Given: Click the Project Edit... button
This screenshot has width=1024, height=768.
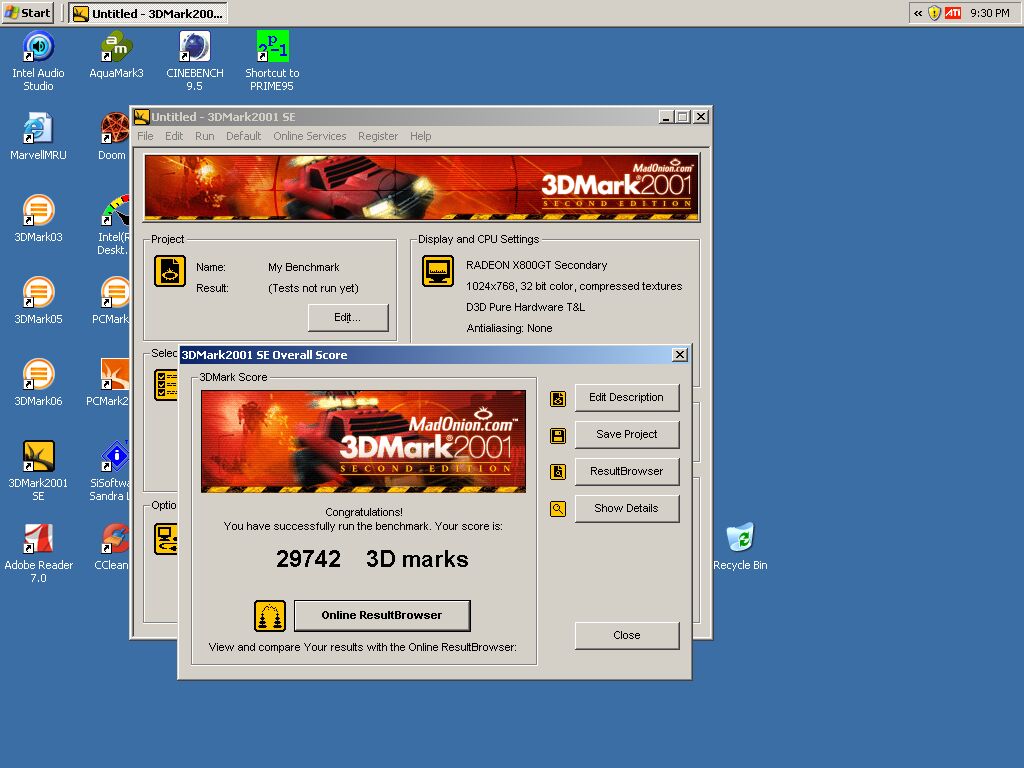Looking at the screenshot, I should coord(347,317).
